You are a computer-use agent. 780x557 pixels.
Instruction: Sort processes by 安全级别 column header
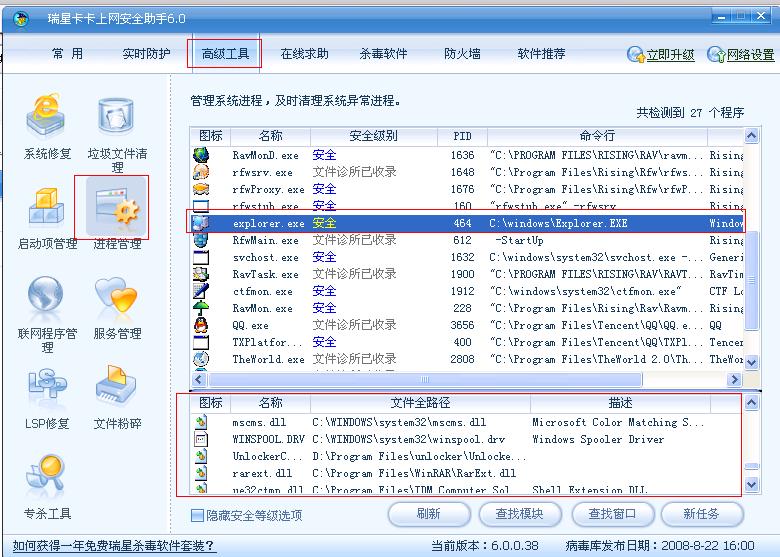click(374, 136)
